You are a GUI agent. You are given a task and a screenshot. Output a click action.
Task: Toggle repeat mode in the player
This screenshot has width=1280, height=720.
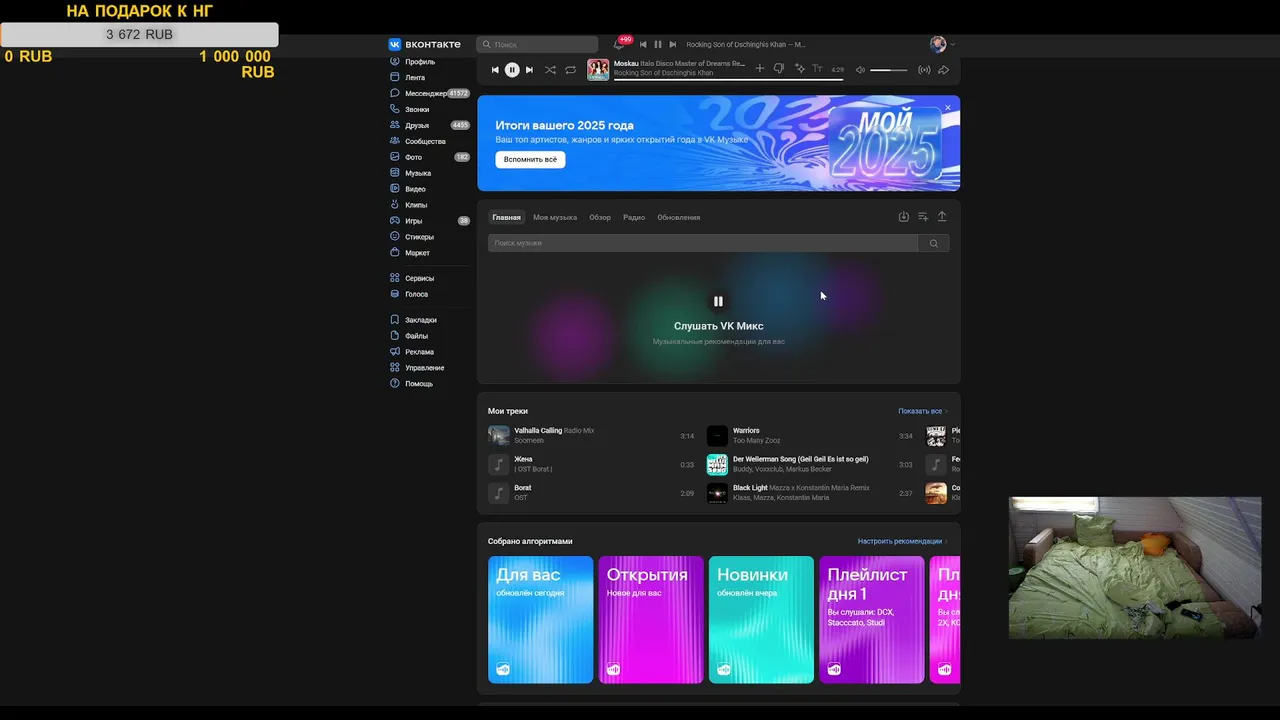[570, 70]
